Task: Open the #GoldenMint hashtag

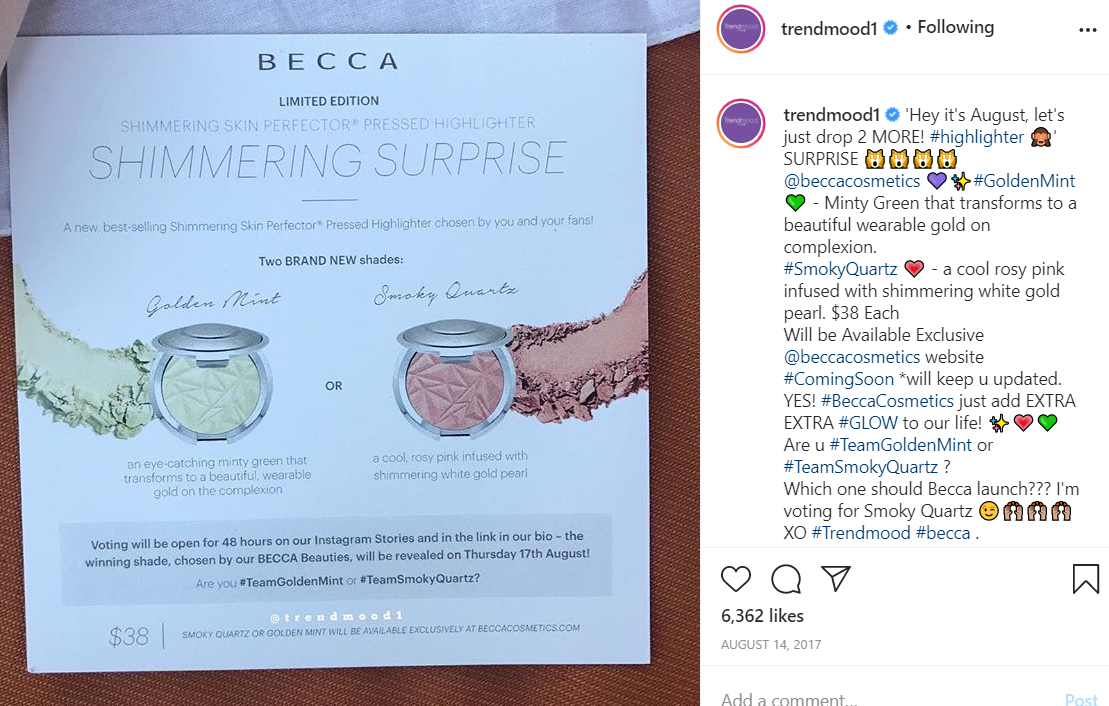Action: click(1024, 181)
